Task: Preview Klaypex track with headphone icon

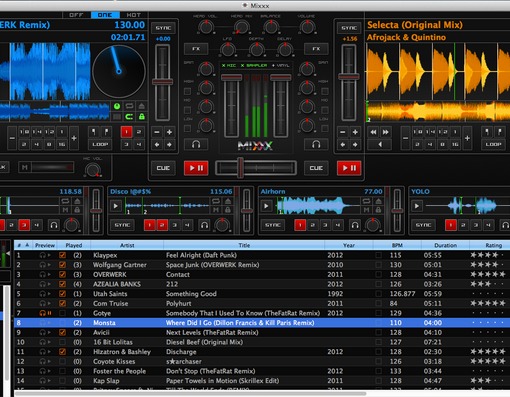Action: tap(42, 255)
